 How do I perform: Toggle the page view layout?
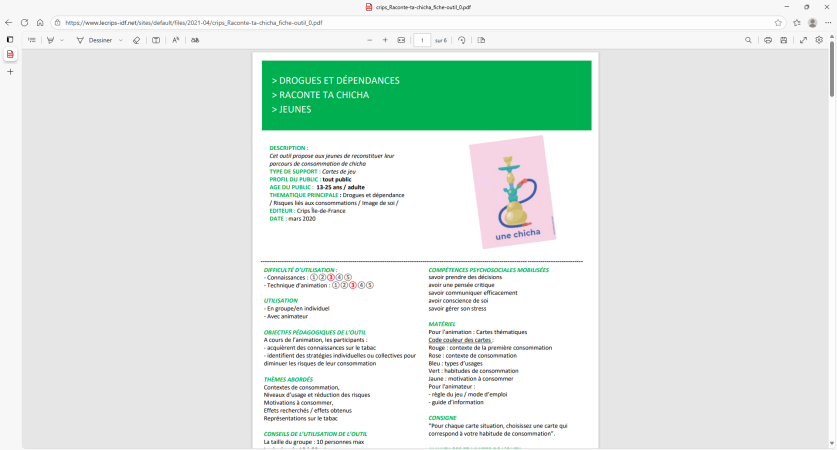[480, 40]
